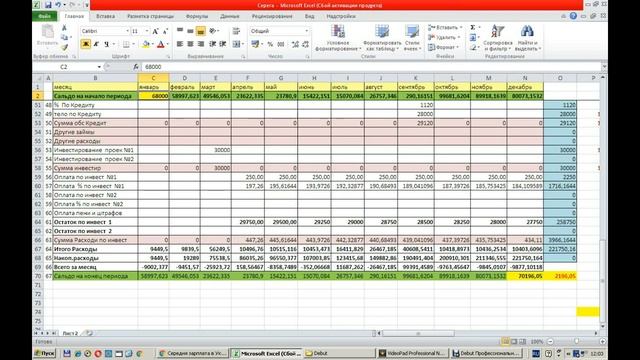The width and height of the screenshot is (640, 360).
Task: Open the Файл (File) tab
Action: pyautogui.click(x=44, y=16)
